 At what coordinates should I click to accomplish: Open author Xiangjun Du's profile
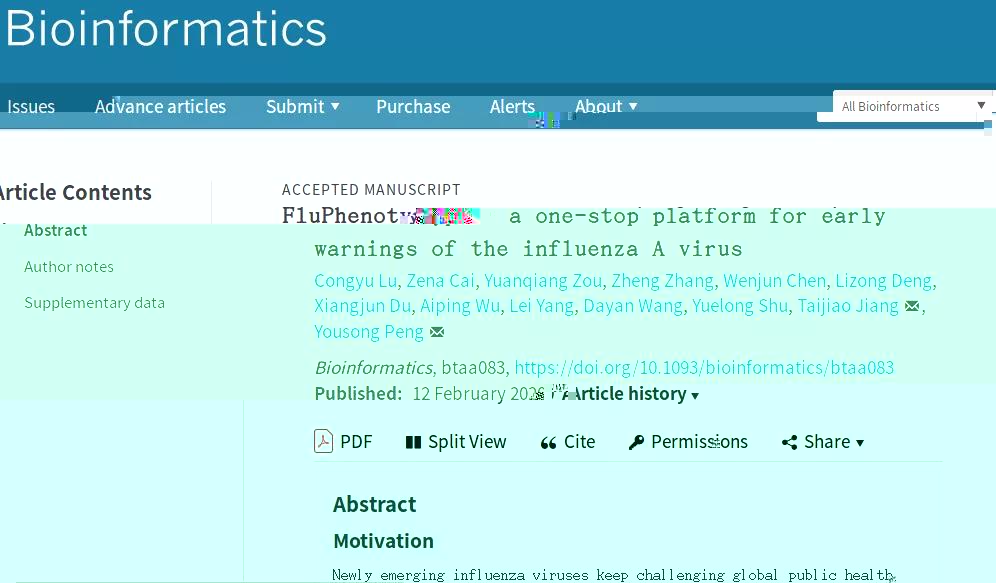coord(363,305)
